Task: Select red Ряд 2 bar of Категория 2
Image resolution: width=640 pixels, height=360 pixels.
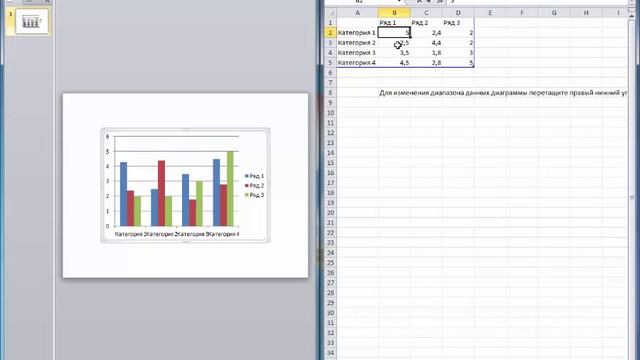Action: click(161, 193)
